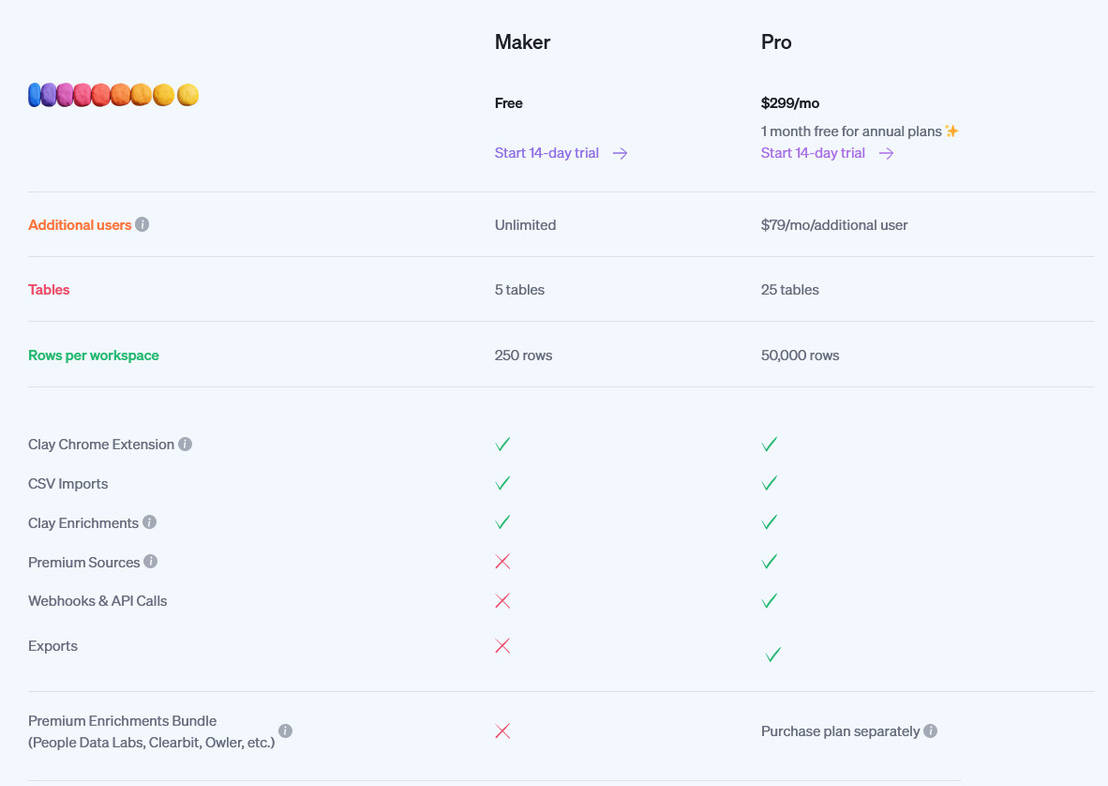Image resolution: width=1108 pixels, height=786 pixels.
Task: Click the arrow icon next to Maker's trial link
Action: point(620,153)
